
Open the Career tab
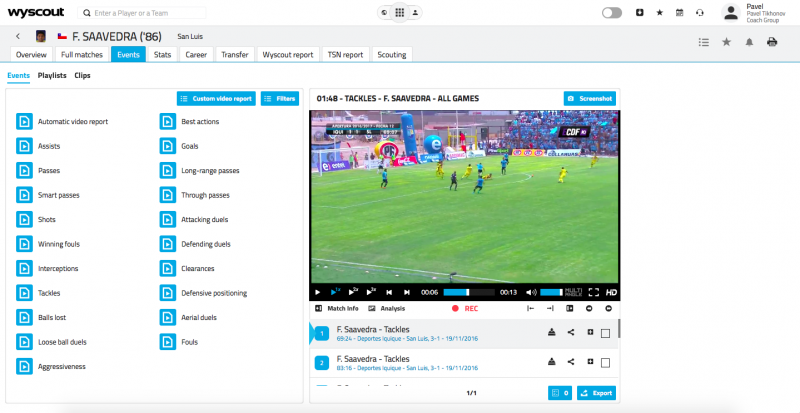[196, 55]
